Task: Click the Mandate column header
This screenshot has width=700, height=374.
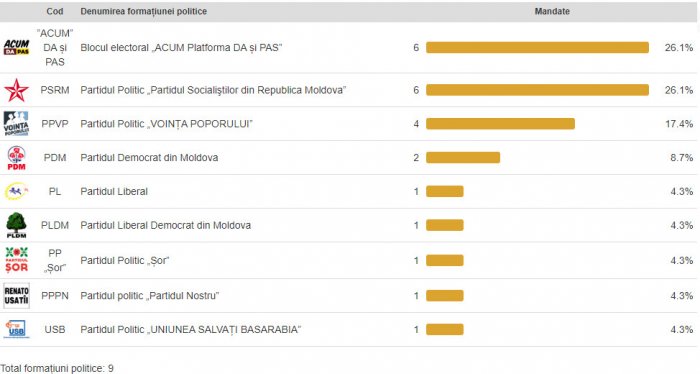Action: [x=552, y=11]
